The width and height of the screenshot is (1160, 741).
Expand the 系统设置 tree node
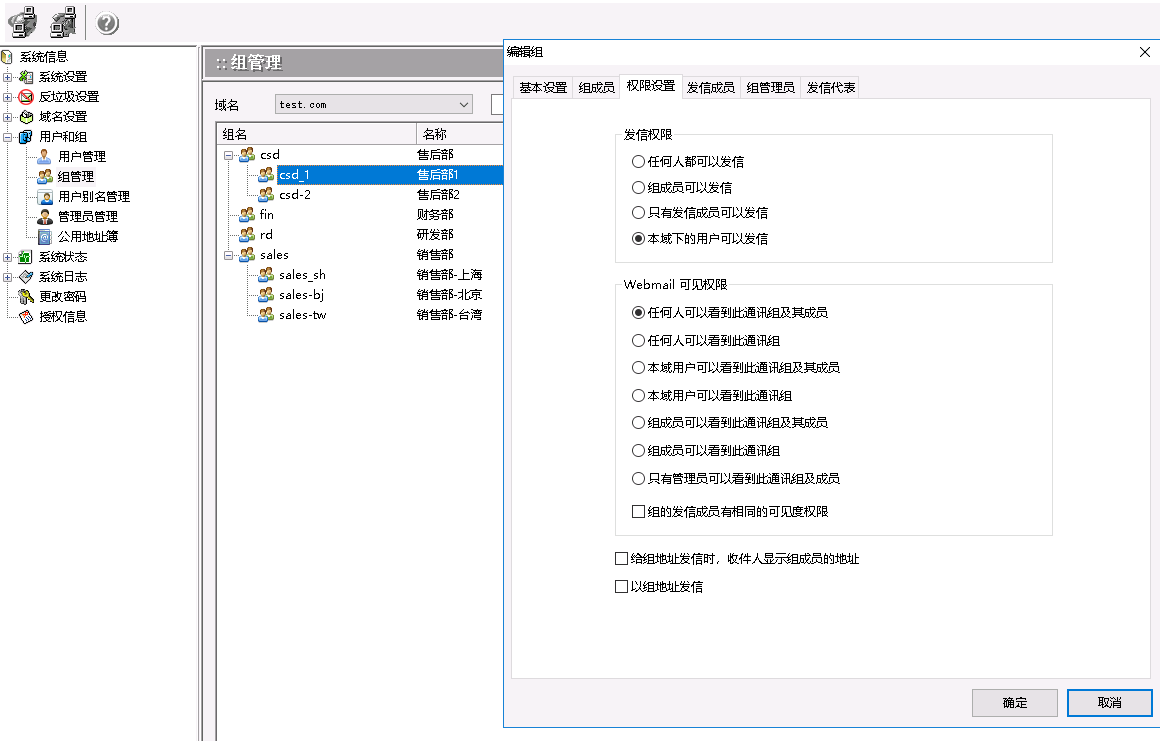[x=8, y=77]
